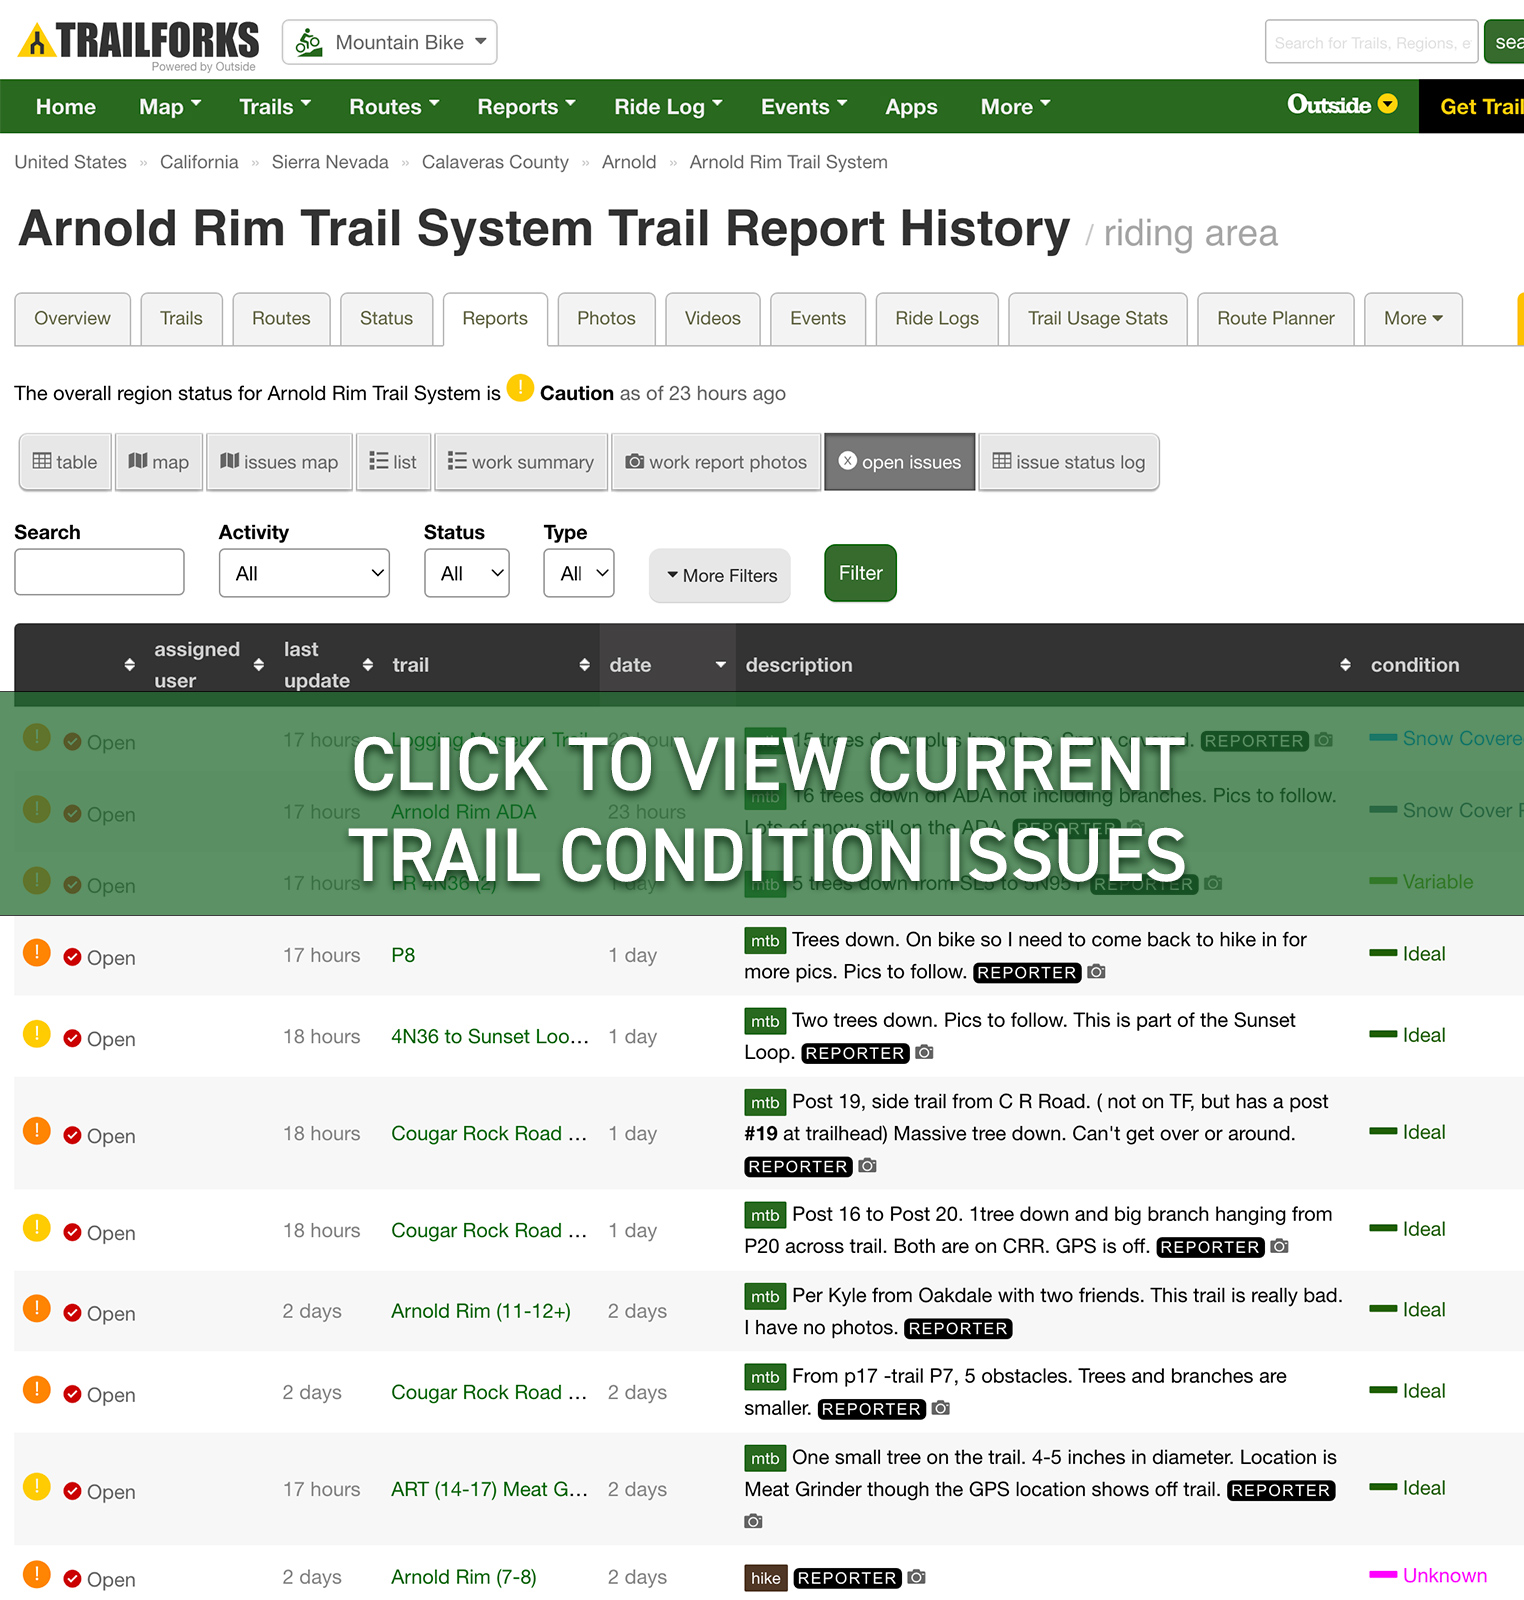This screenshot has width=1524, height=1600.
Task: Open the issues map view
Action: coord(279,462)
